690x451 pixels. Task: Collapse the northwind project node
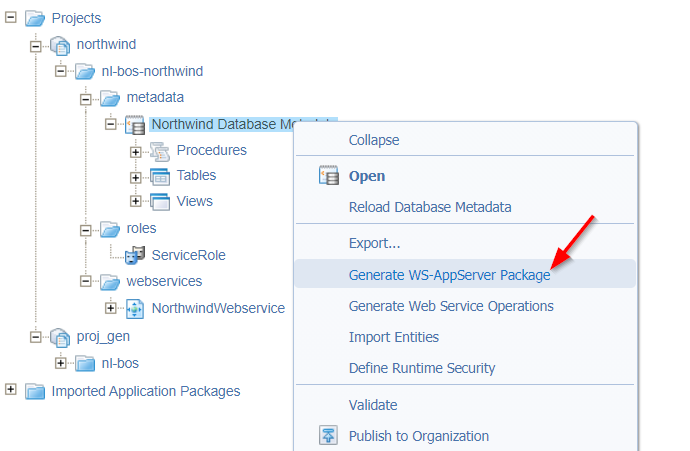point(37,45)
